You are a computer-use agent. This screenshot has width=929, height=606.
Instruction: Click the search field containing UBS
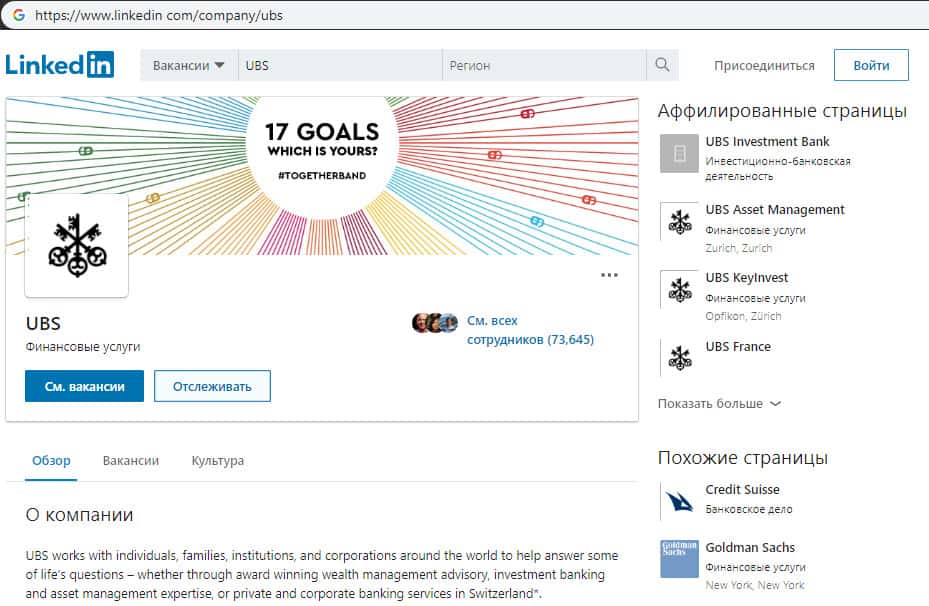click(340, 65)
